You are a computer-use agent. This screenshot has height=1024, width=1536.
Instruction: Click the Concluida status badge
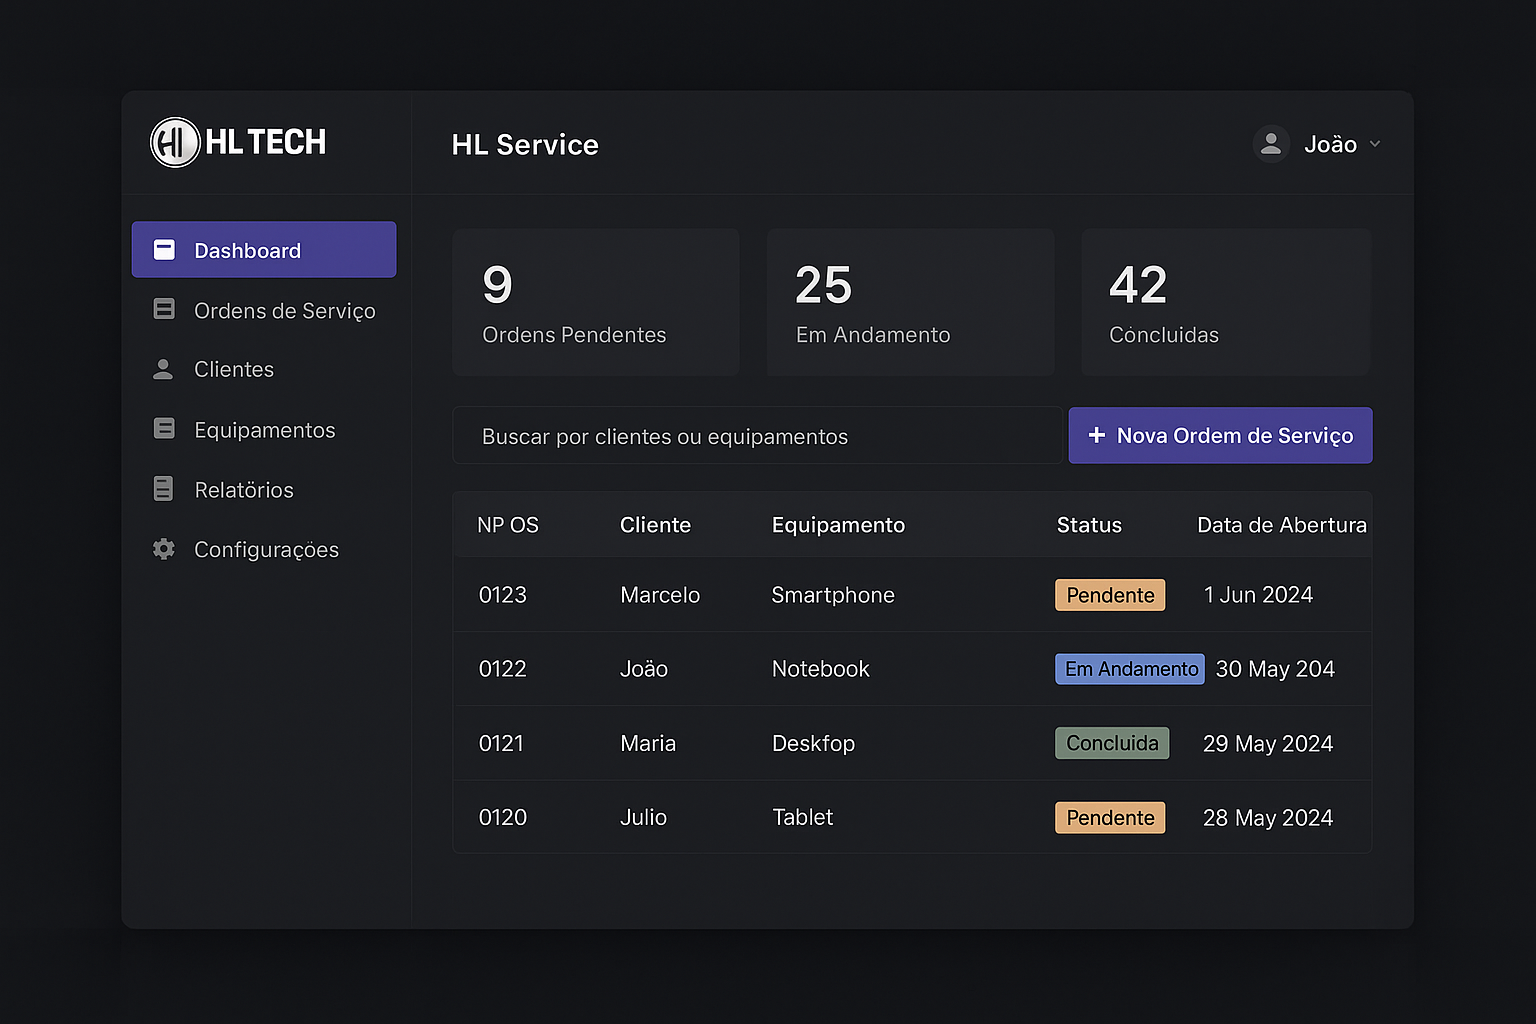(1112, 743)
